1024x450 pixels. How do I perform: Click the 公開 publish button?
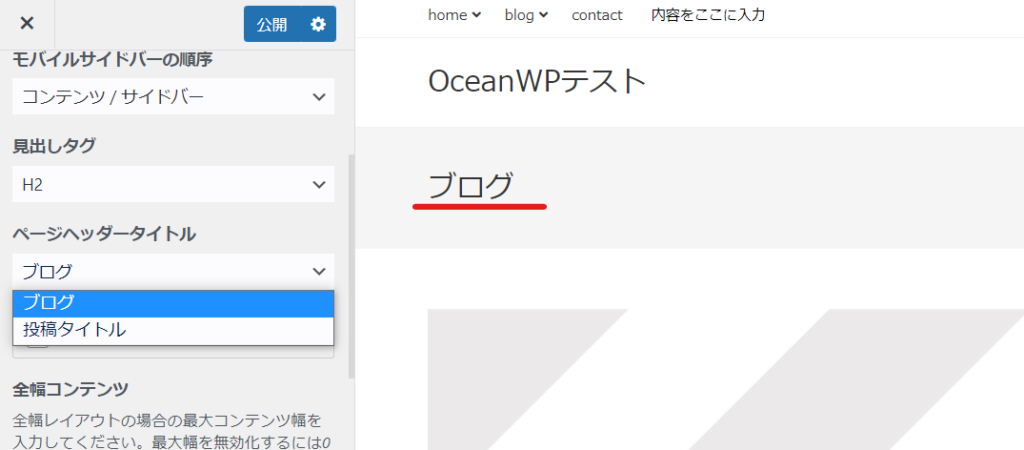(272, 24)
